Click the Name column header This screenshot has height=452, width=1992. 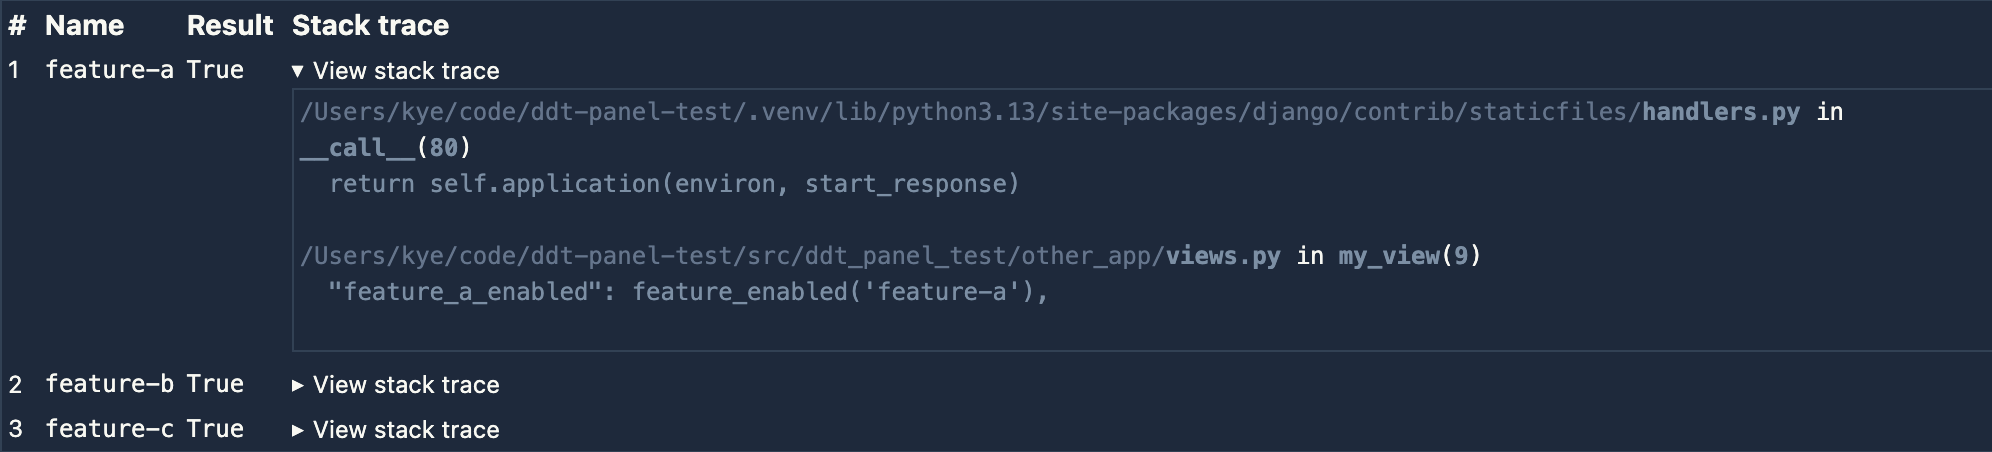[x=84, y=26]
